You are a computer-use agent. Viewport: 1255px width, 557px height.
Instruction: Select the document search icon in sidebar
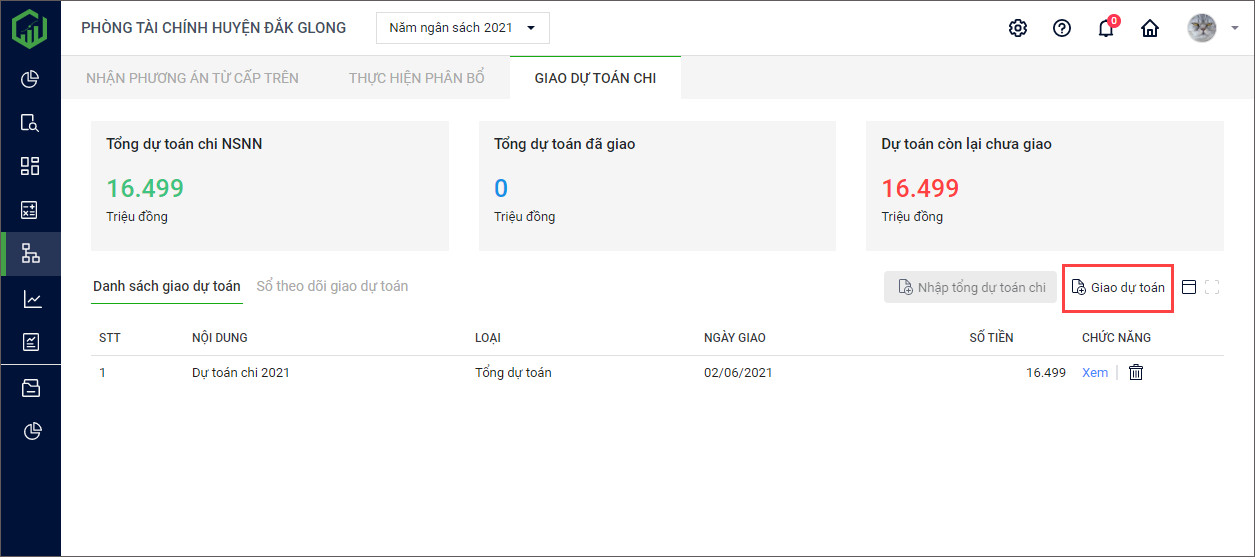coord(30,123)
